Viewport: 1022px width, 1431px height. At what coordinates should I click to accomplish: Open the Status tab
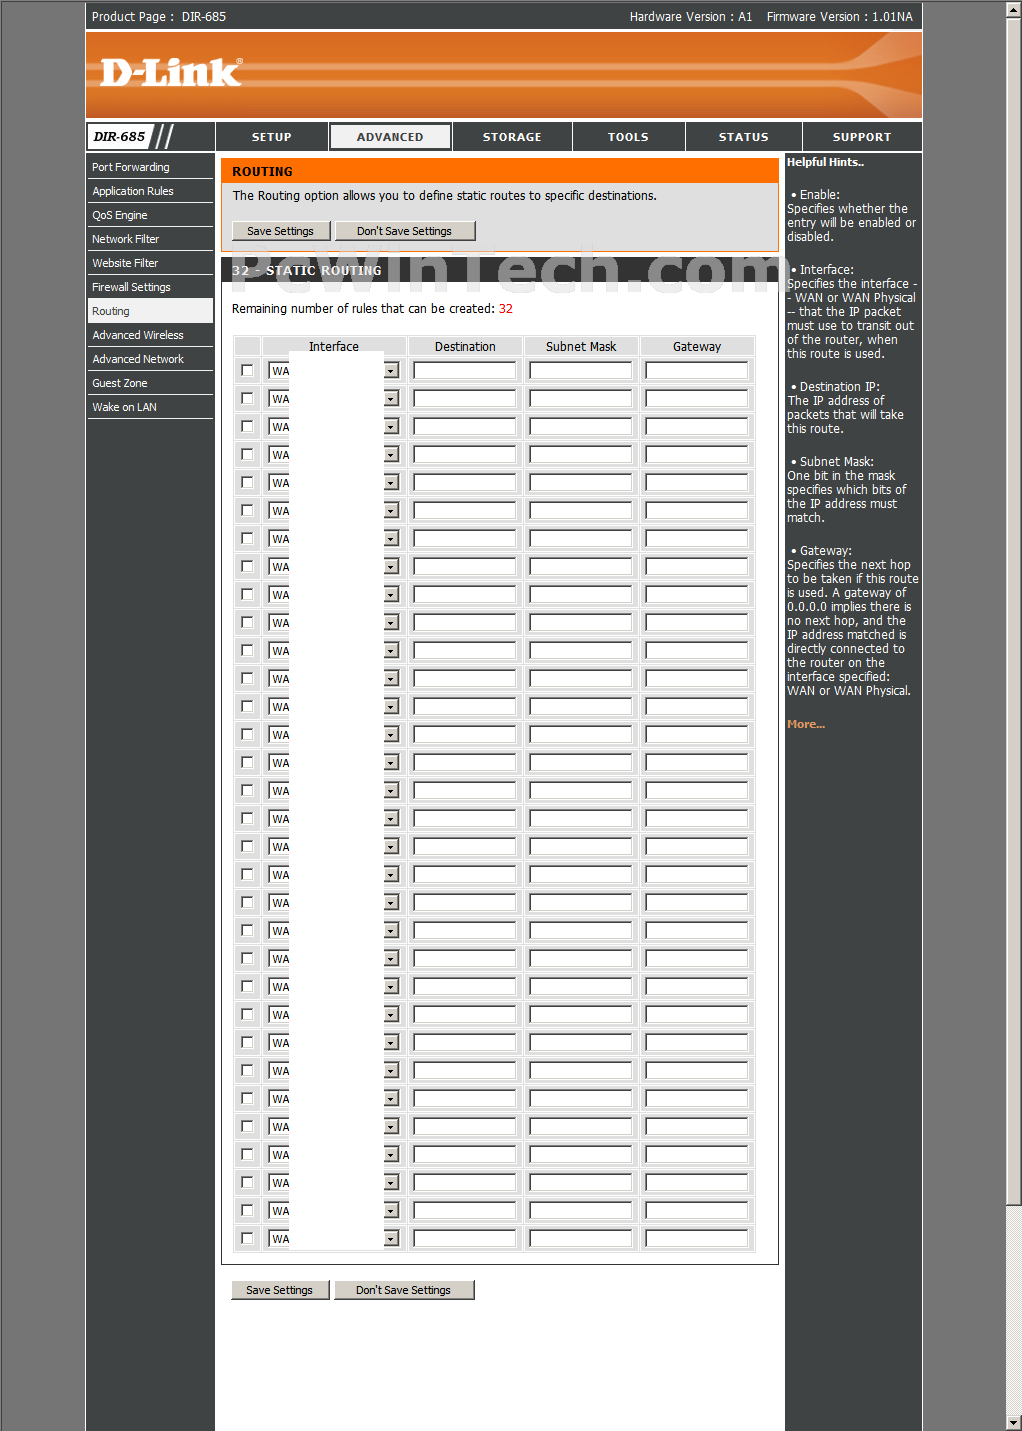pyautogui.click(x=744, y=137)
